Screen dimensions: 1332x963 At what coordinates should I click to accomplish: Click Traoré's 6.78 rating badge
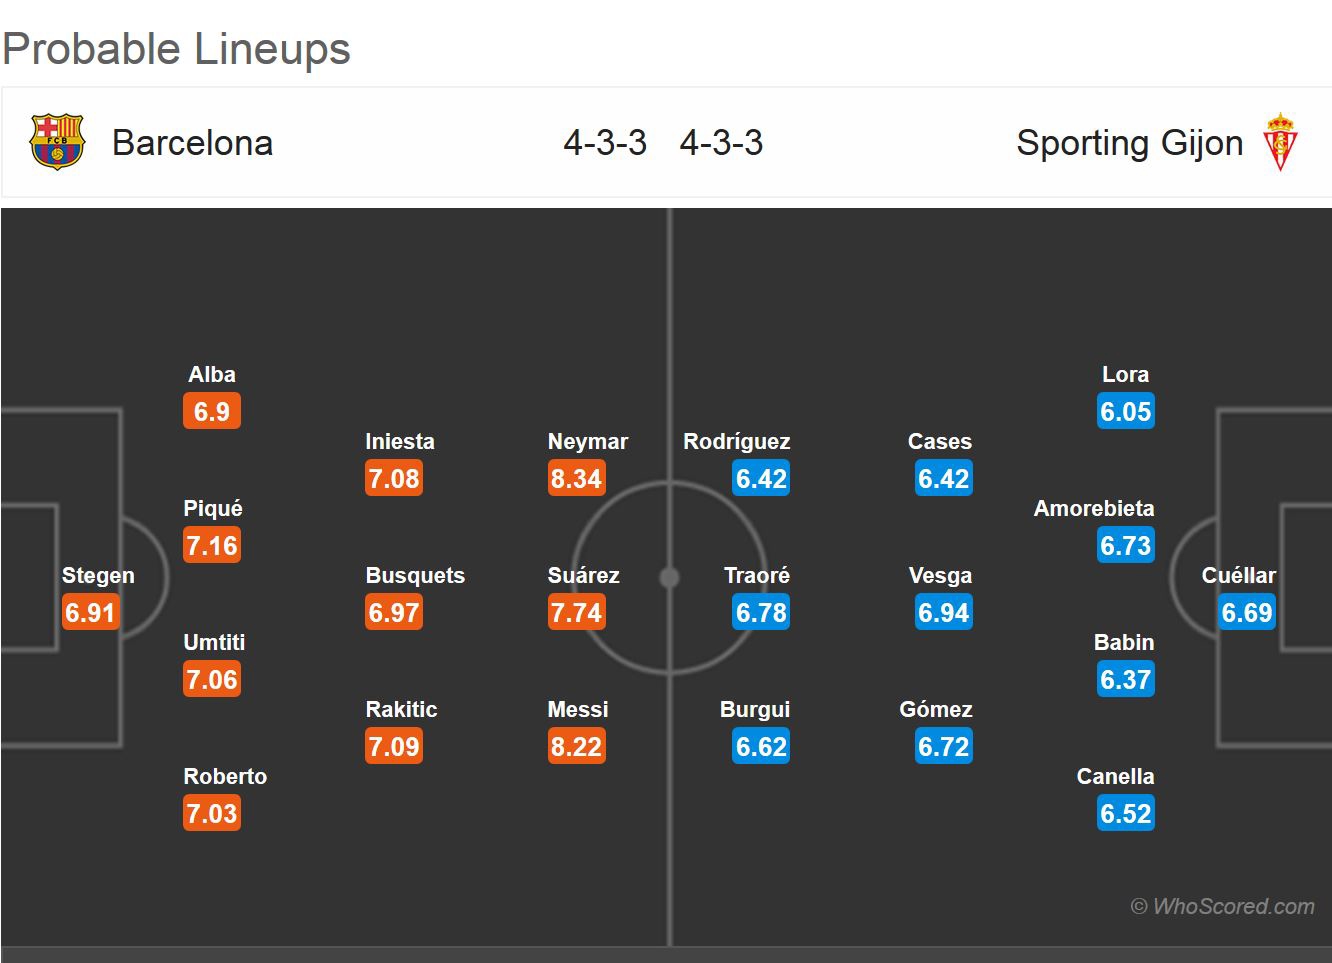[762, 613]
